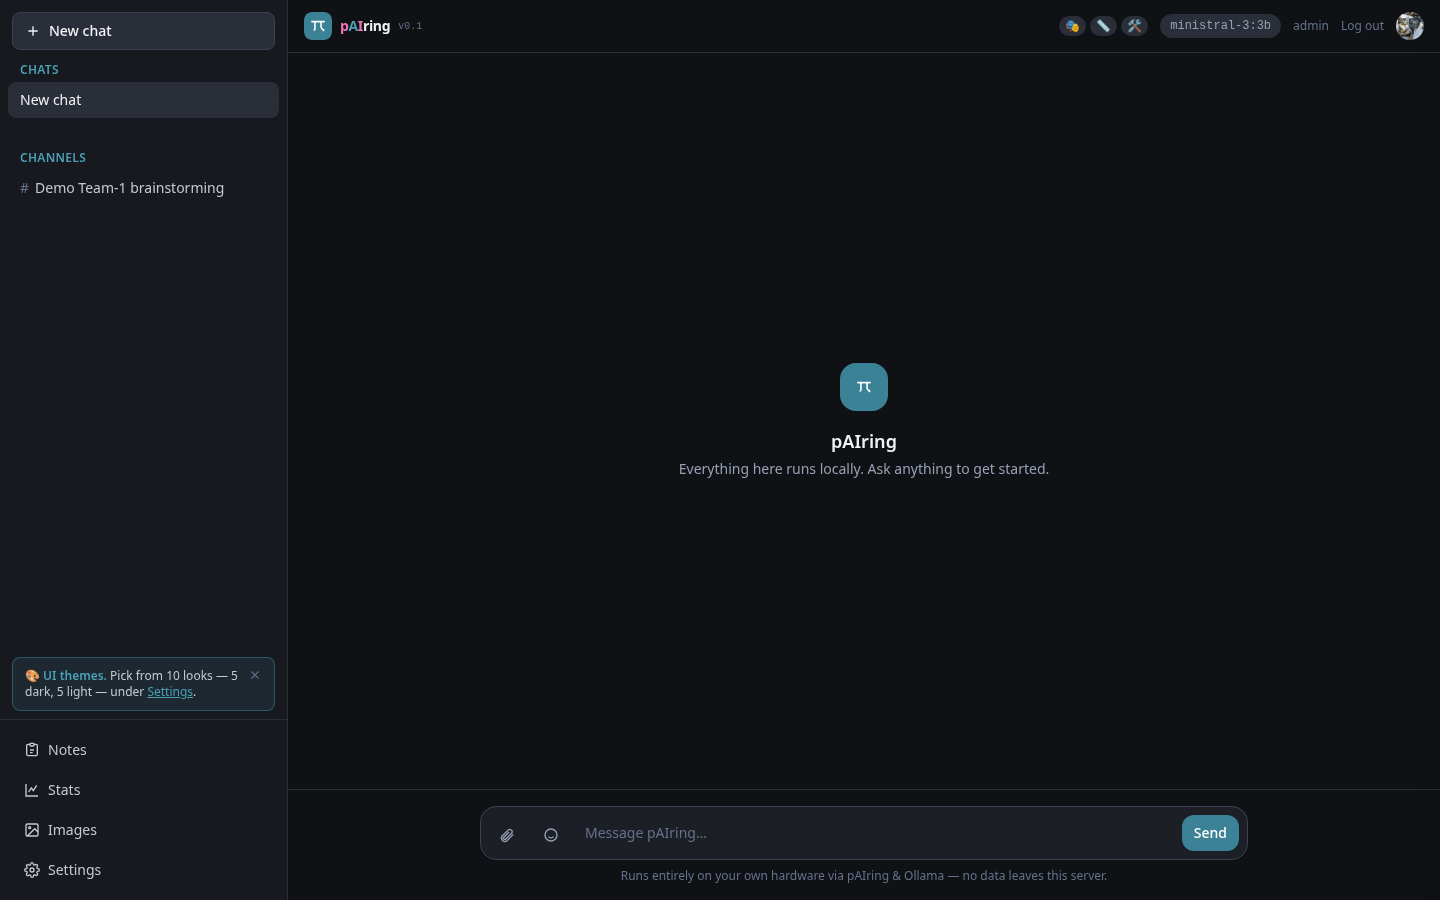Start a new chat with the plus button
The width and height of the screenshot is (1440, 900).
(143, 31)
